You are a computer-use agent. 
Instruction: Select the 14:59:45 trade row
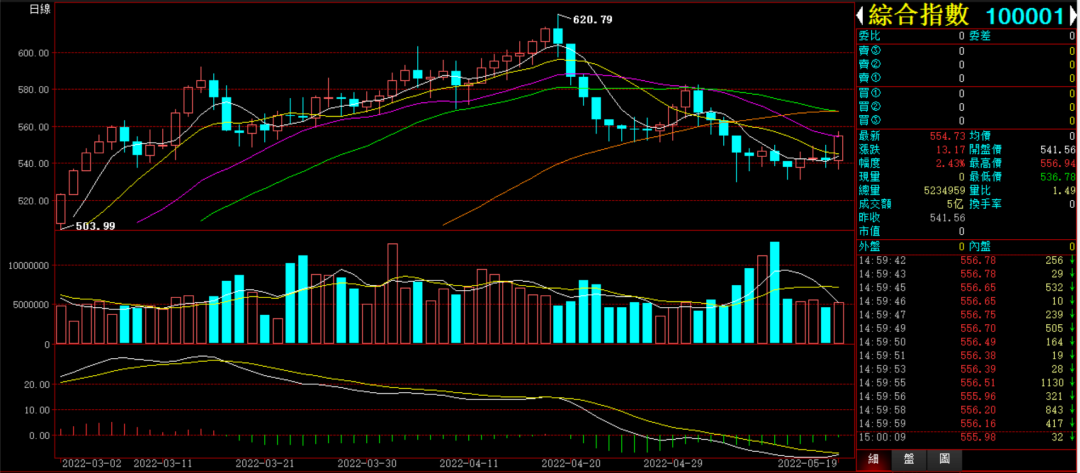point(966,287)
